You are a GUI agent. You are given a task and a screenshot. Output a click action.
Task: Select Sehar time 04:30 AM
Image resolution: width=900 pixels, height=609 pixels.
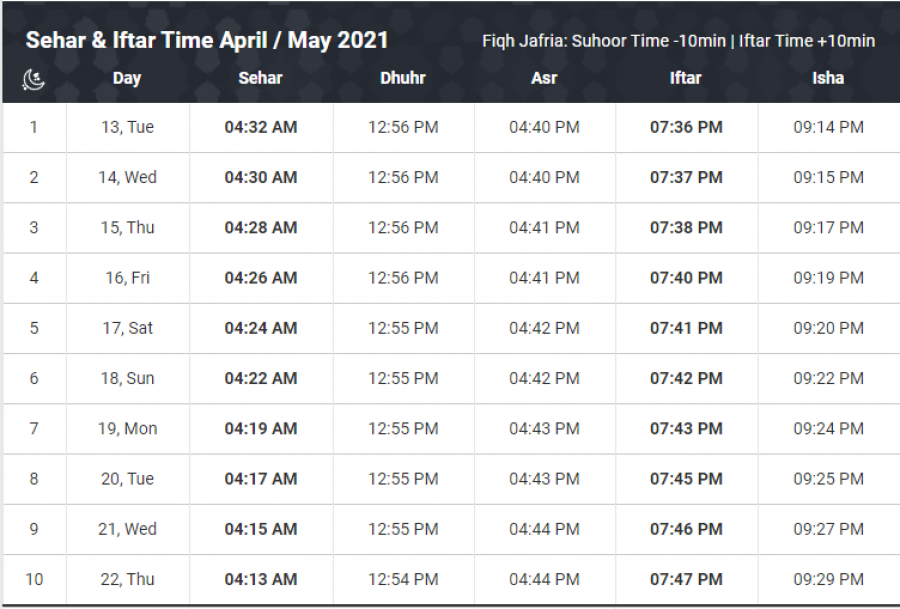click(260, 178)
